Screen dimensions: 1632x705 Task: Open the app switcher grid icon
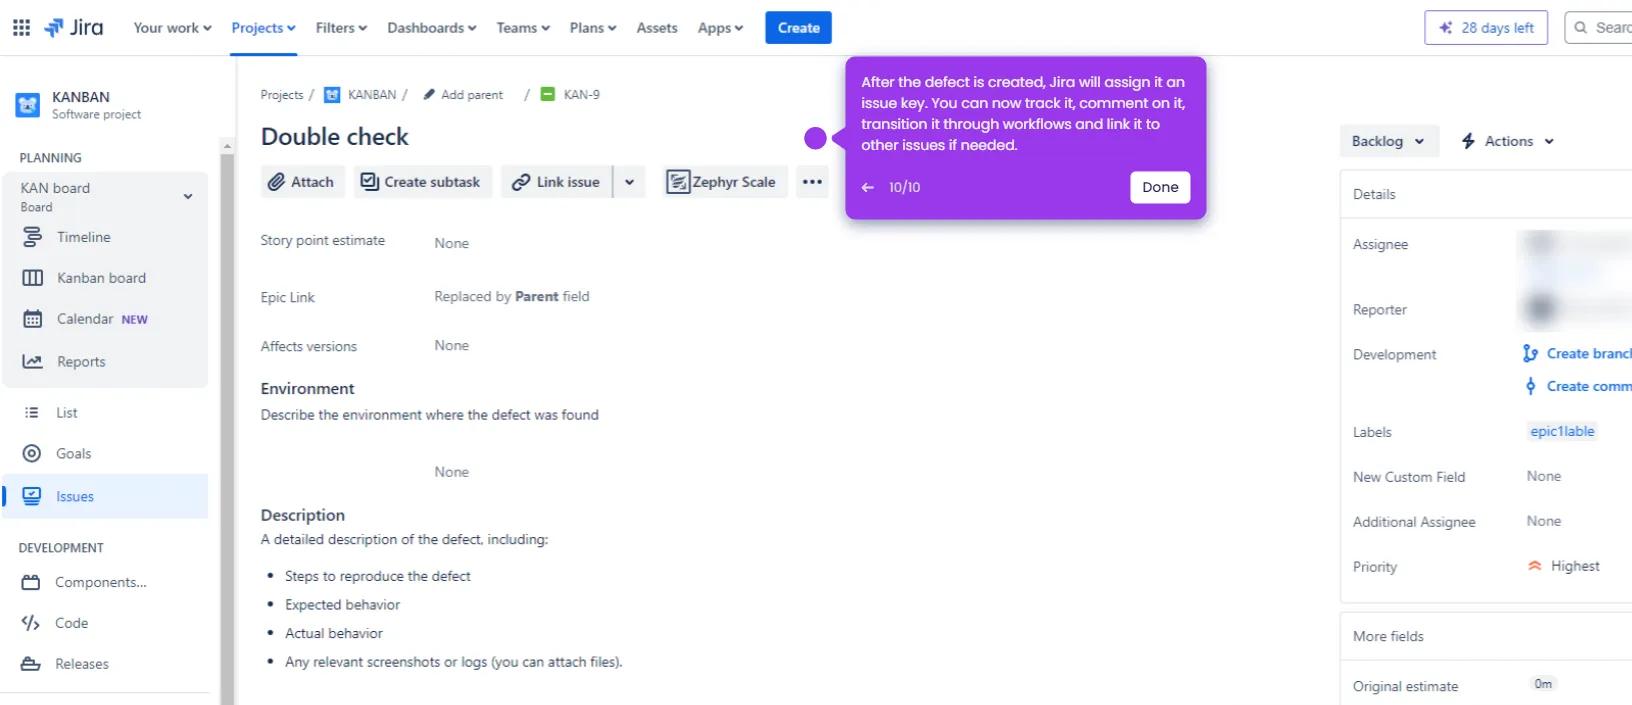[x=21, y=27]
